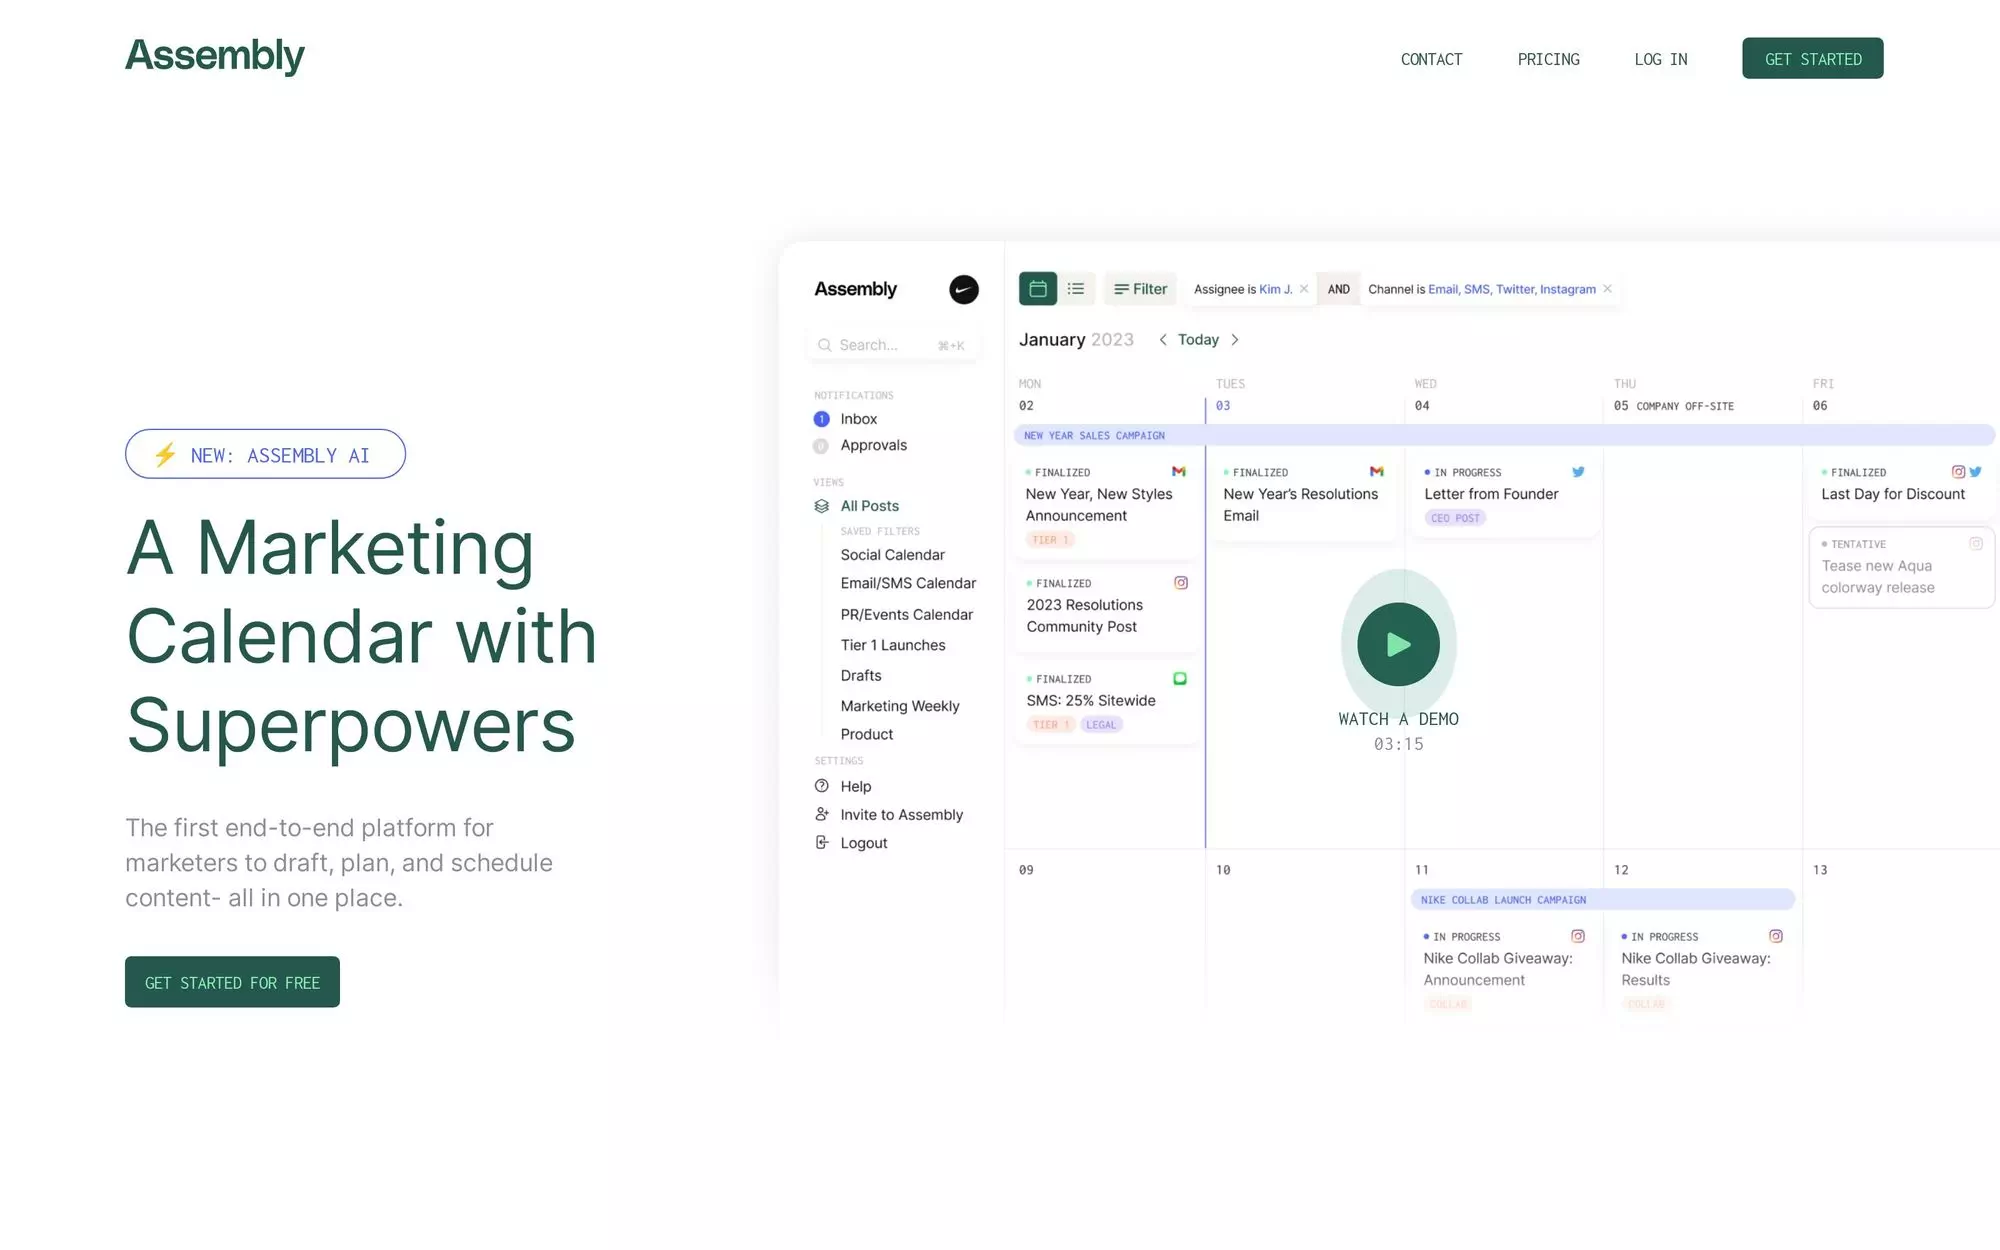Viewport: 2000px width, 1250px height.
Task: Open the Pricing nav link
Action: coord(1548,59)
